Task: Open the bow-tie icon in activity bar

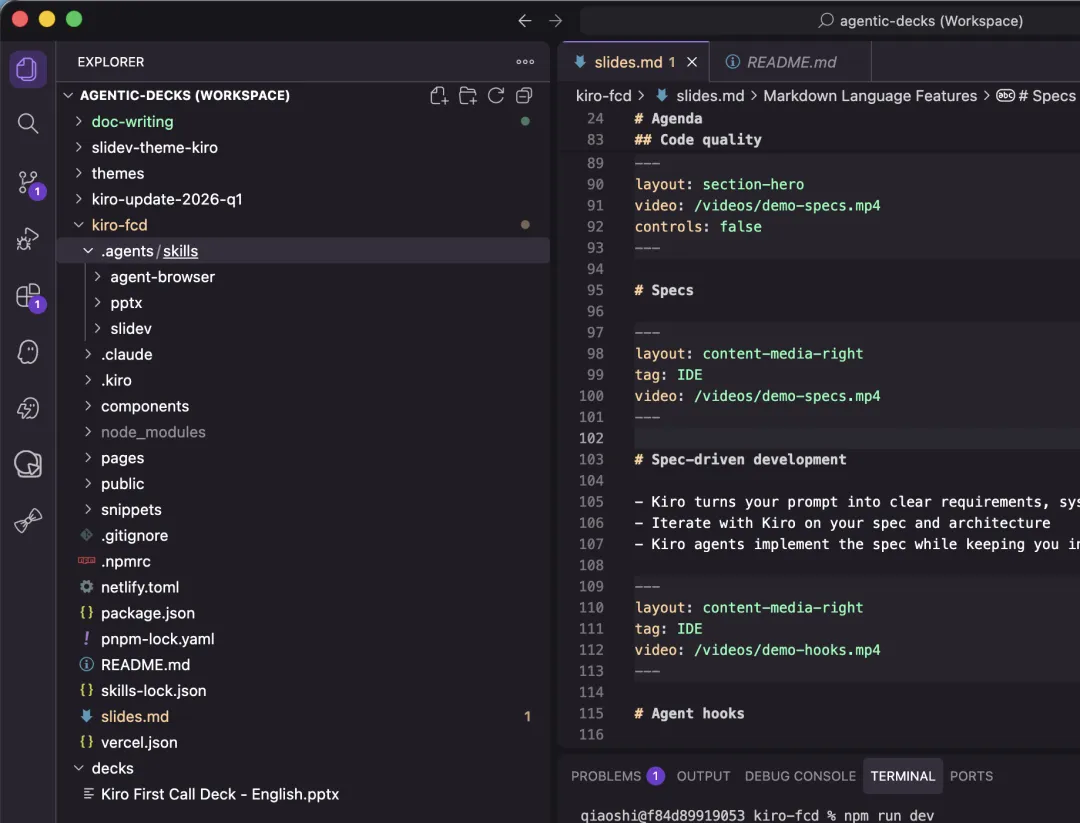Action: point(28,521)
